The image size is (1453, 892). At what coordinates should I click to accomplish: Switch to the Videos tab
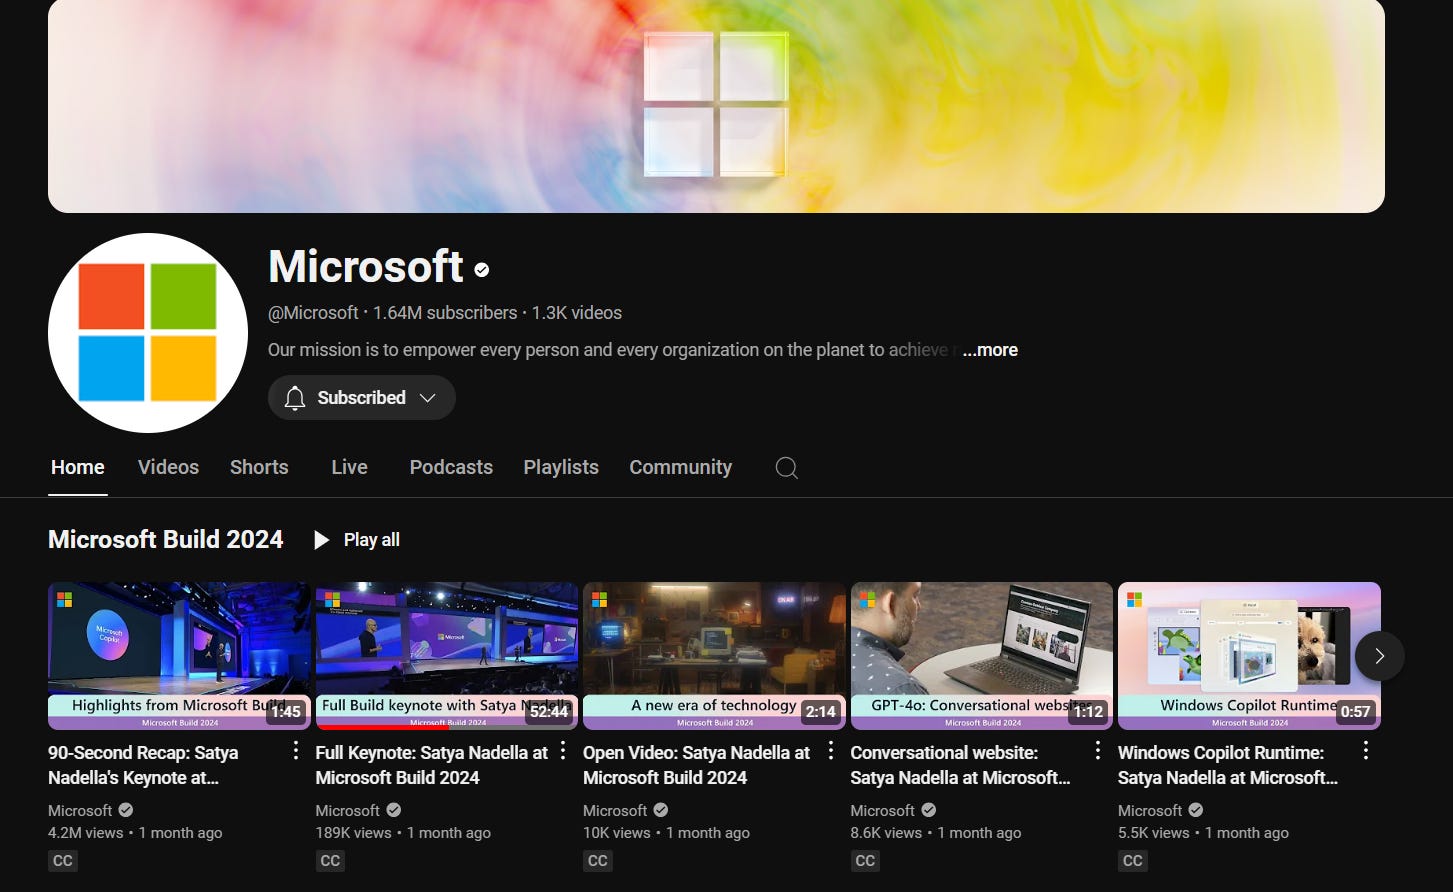168,467
